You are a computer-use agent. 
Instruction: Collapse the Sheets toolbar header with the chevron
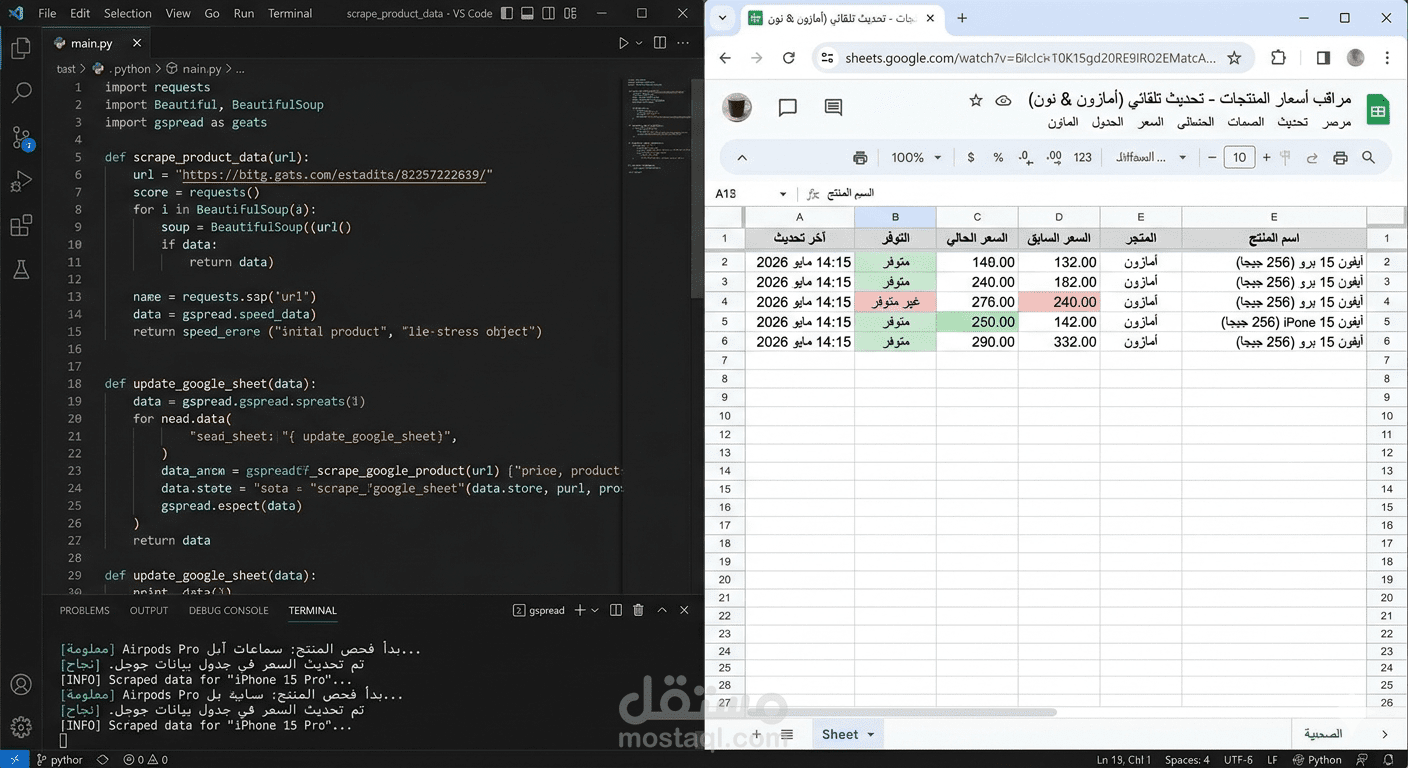click(742, 158)
